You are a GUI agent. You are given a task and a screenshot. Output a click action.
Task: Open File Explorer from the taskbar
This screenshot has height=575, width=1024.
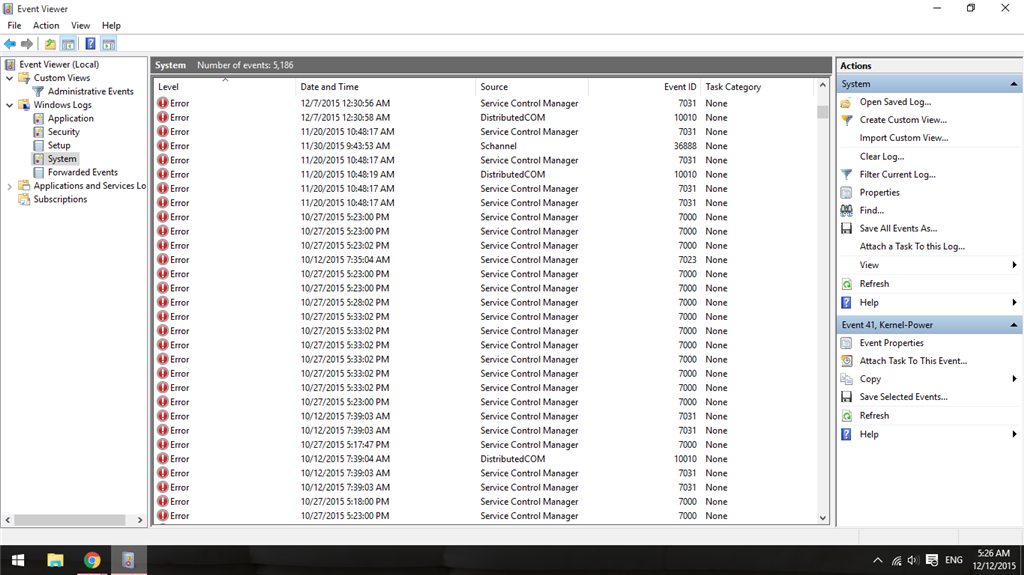coord(55,560)
